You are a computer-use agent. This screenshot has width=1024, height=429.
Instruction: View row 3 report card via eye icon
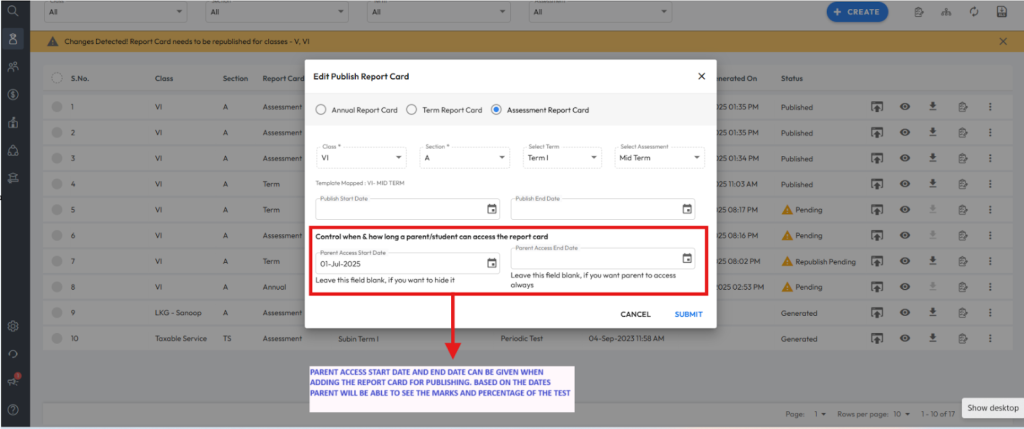(x=904, y=158)
